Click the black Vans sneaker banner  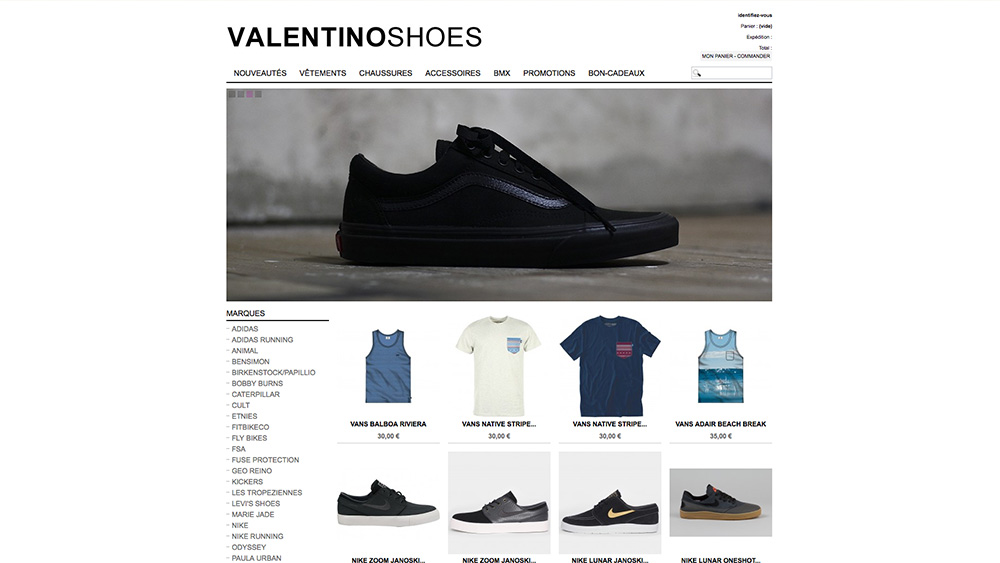pyautogui.click(x=499, y=194)
